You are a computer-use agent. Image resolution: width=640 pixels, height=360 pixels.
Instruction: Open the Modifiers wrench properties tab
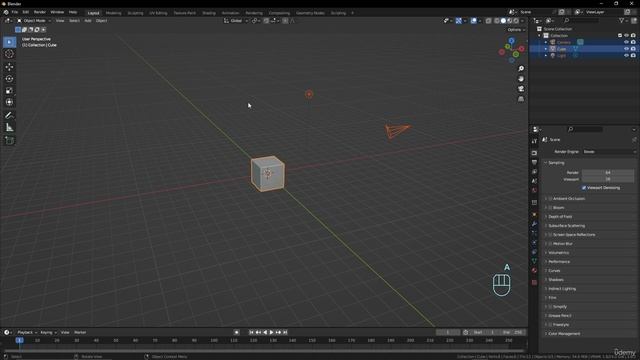click(x=534, y=224)
